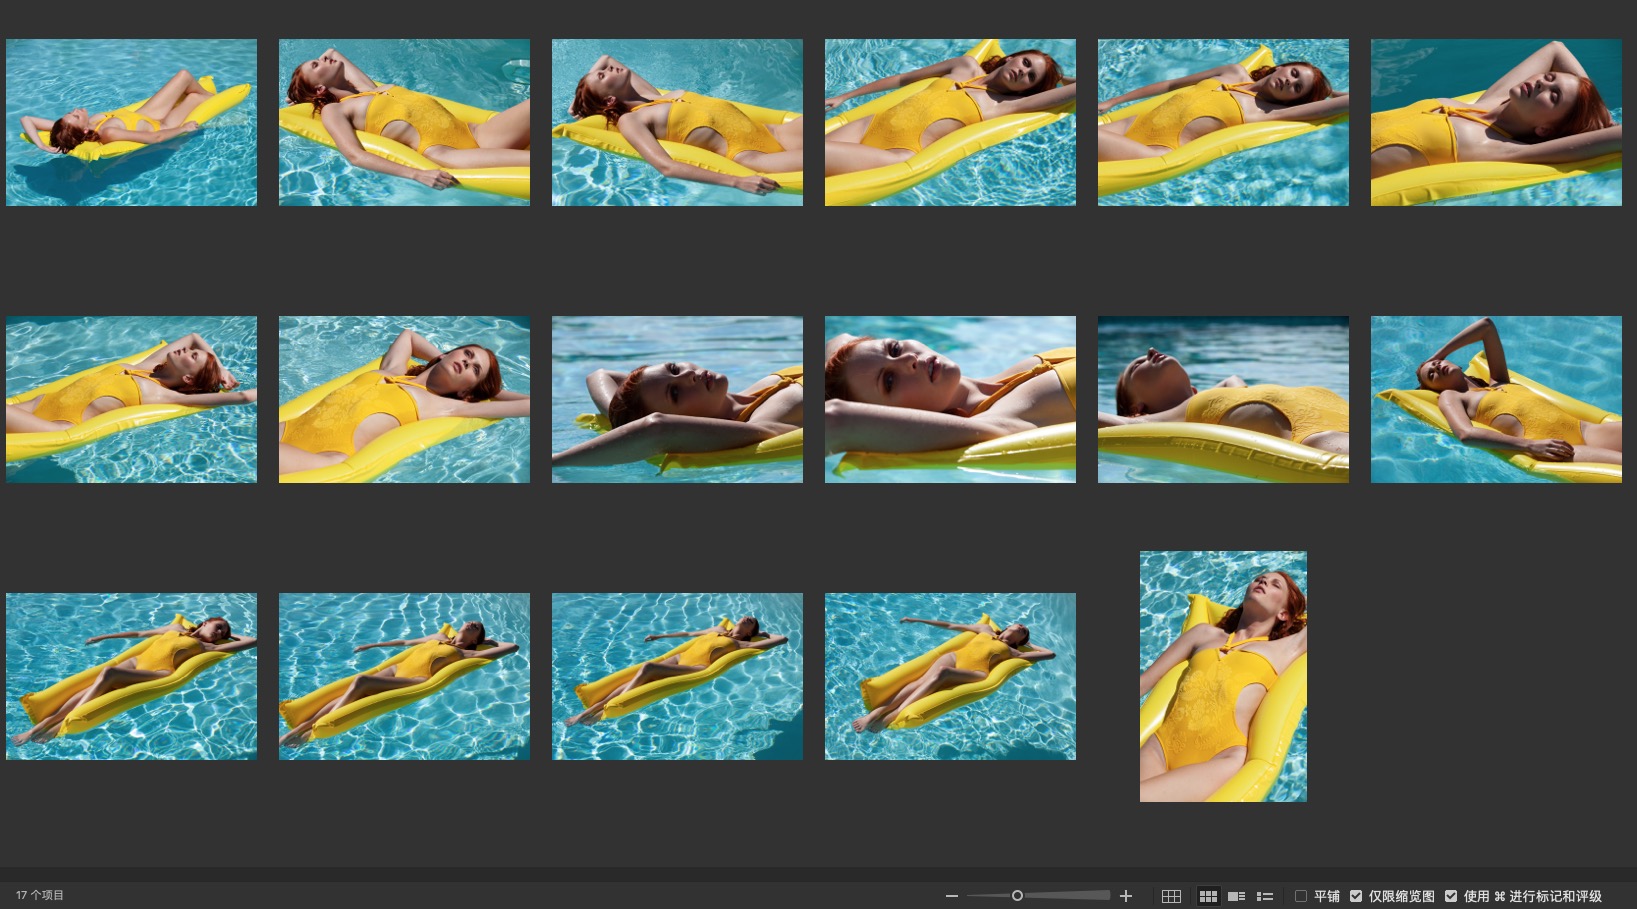The width and height of the screenshot is (1637, 909).
Task: Select the thumbnails grid view icon
Action: 1208,896
